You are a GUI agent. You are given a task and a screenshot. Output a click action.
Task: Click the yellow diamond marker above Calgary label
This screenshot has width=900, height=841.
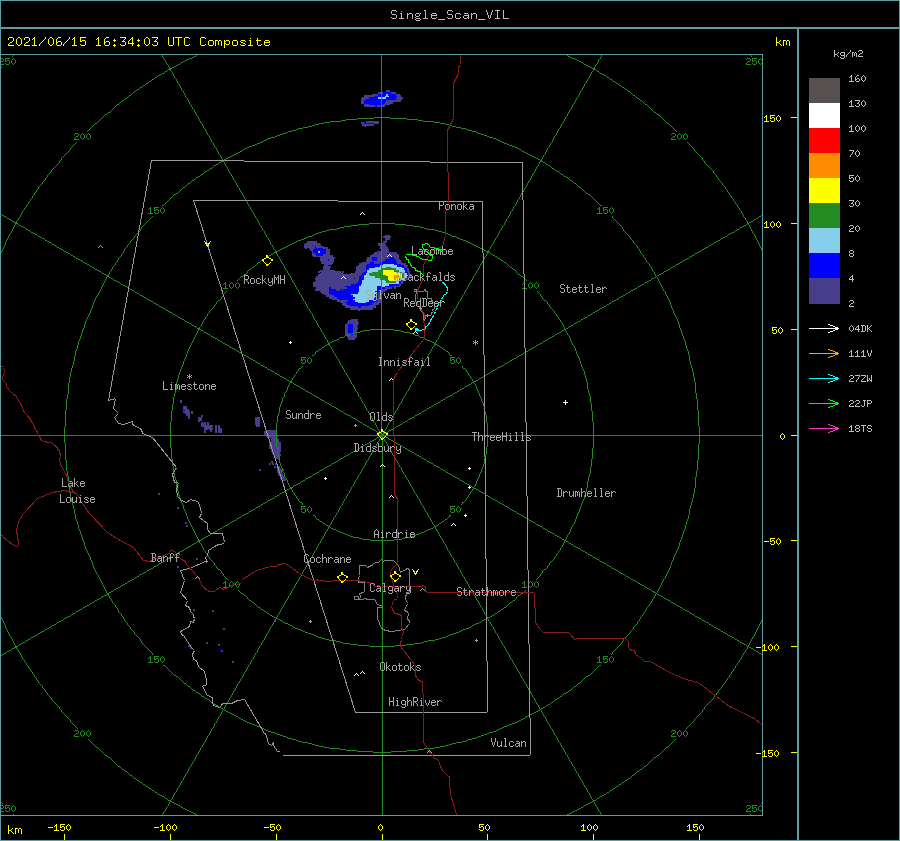click(x=395, y=576)
